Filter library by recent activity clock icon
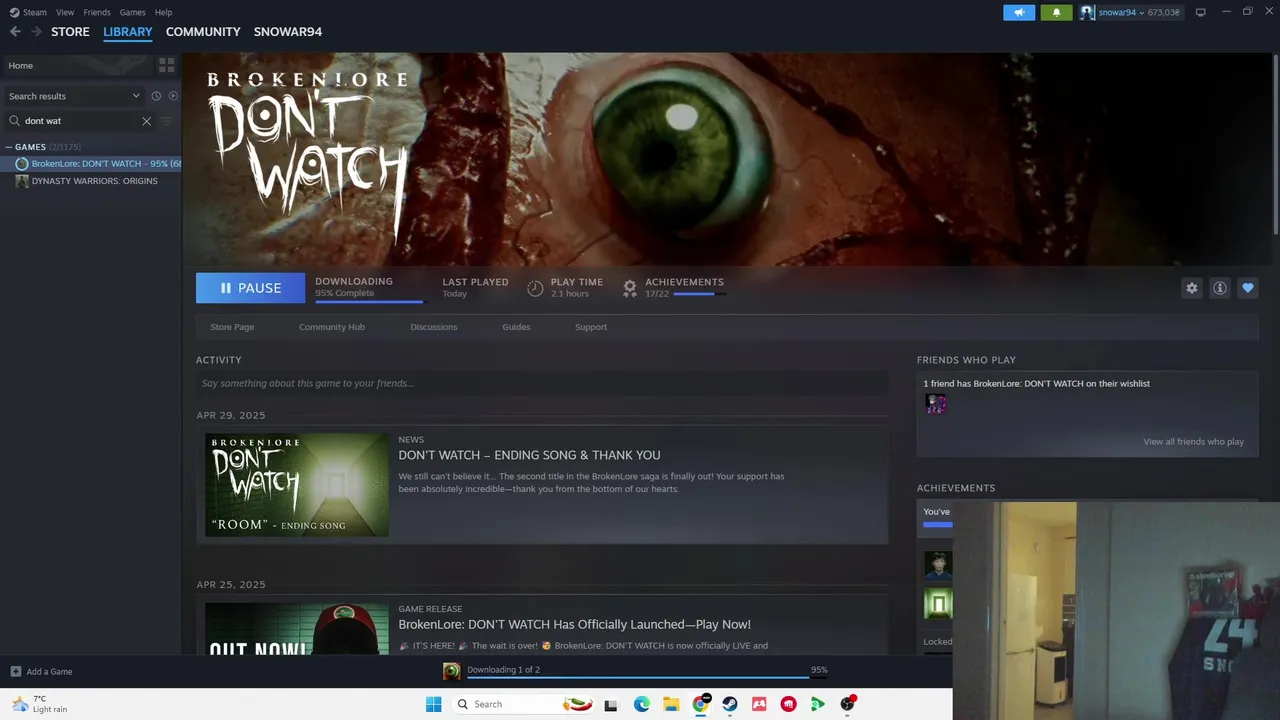1280x720 pixels. 156,96
